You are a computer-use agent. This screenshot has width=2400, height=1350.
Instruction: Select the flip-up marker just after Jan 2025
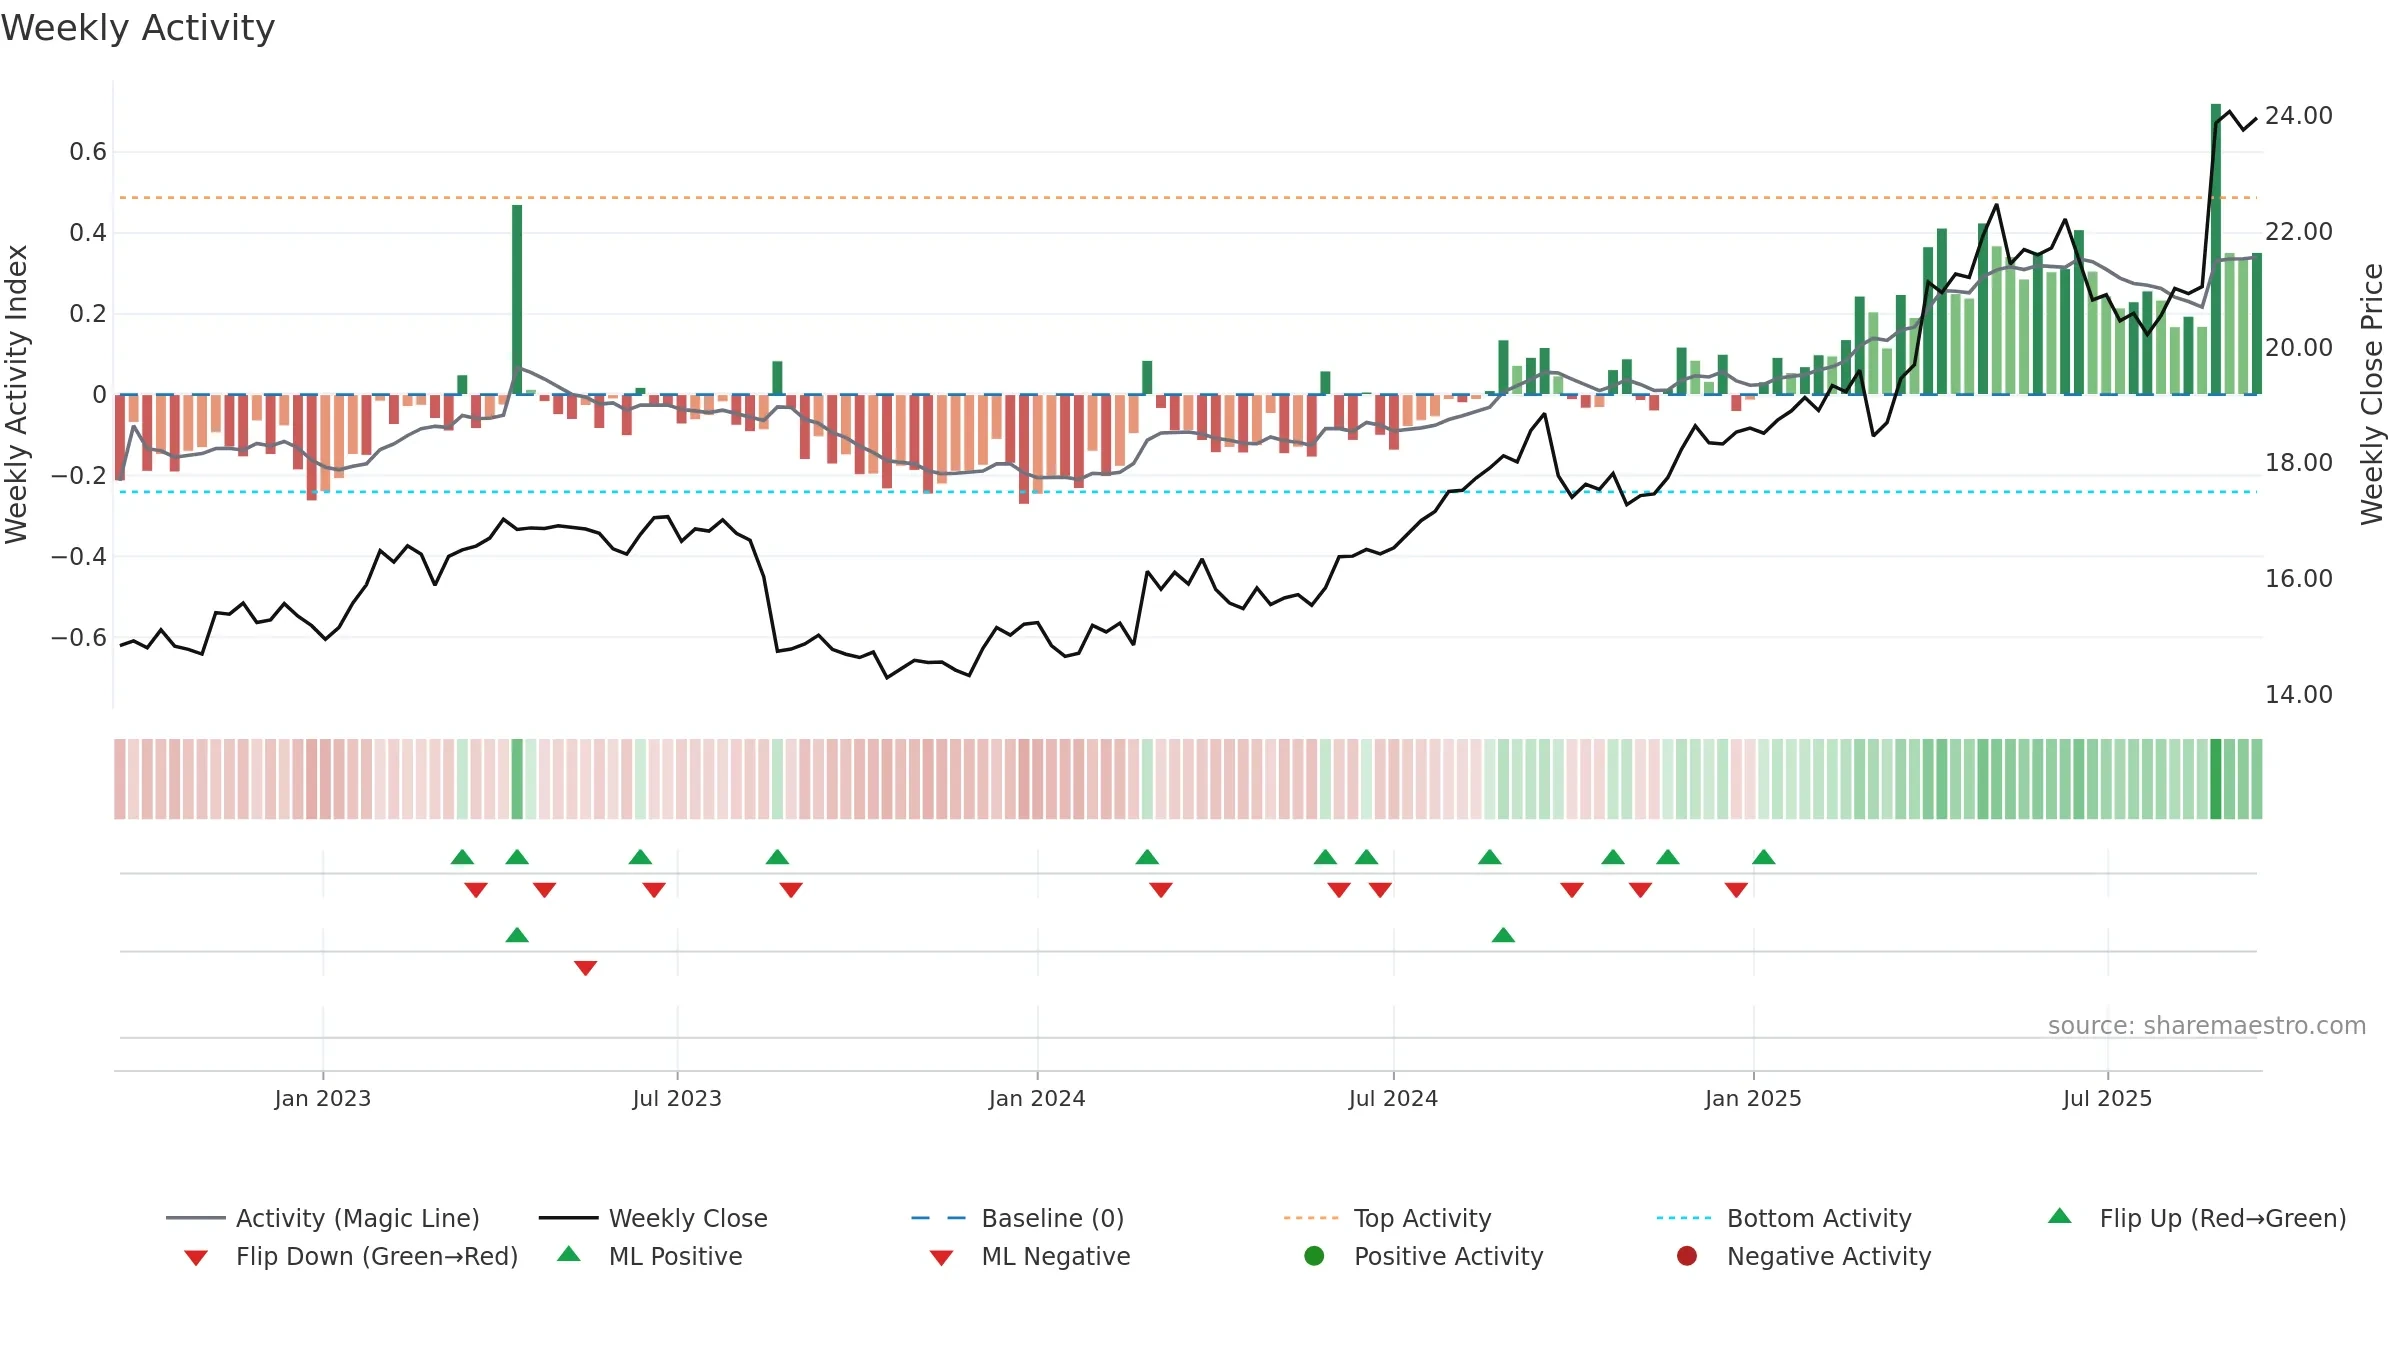1764,857
